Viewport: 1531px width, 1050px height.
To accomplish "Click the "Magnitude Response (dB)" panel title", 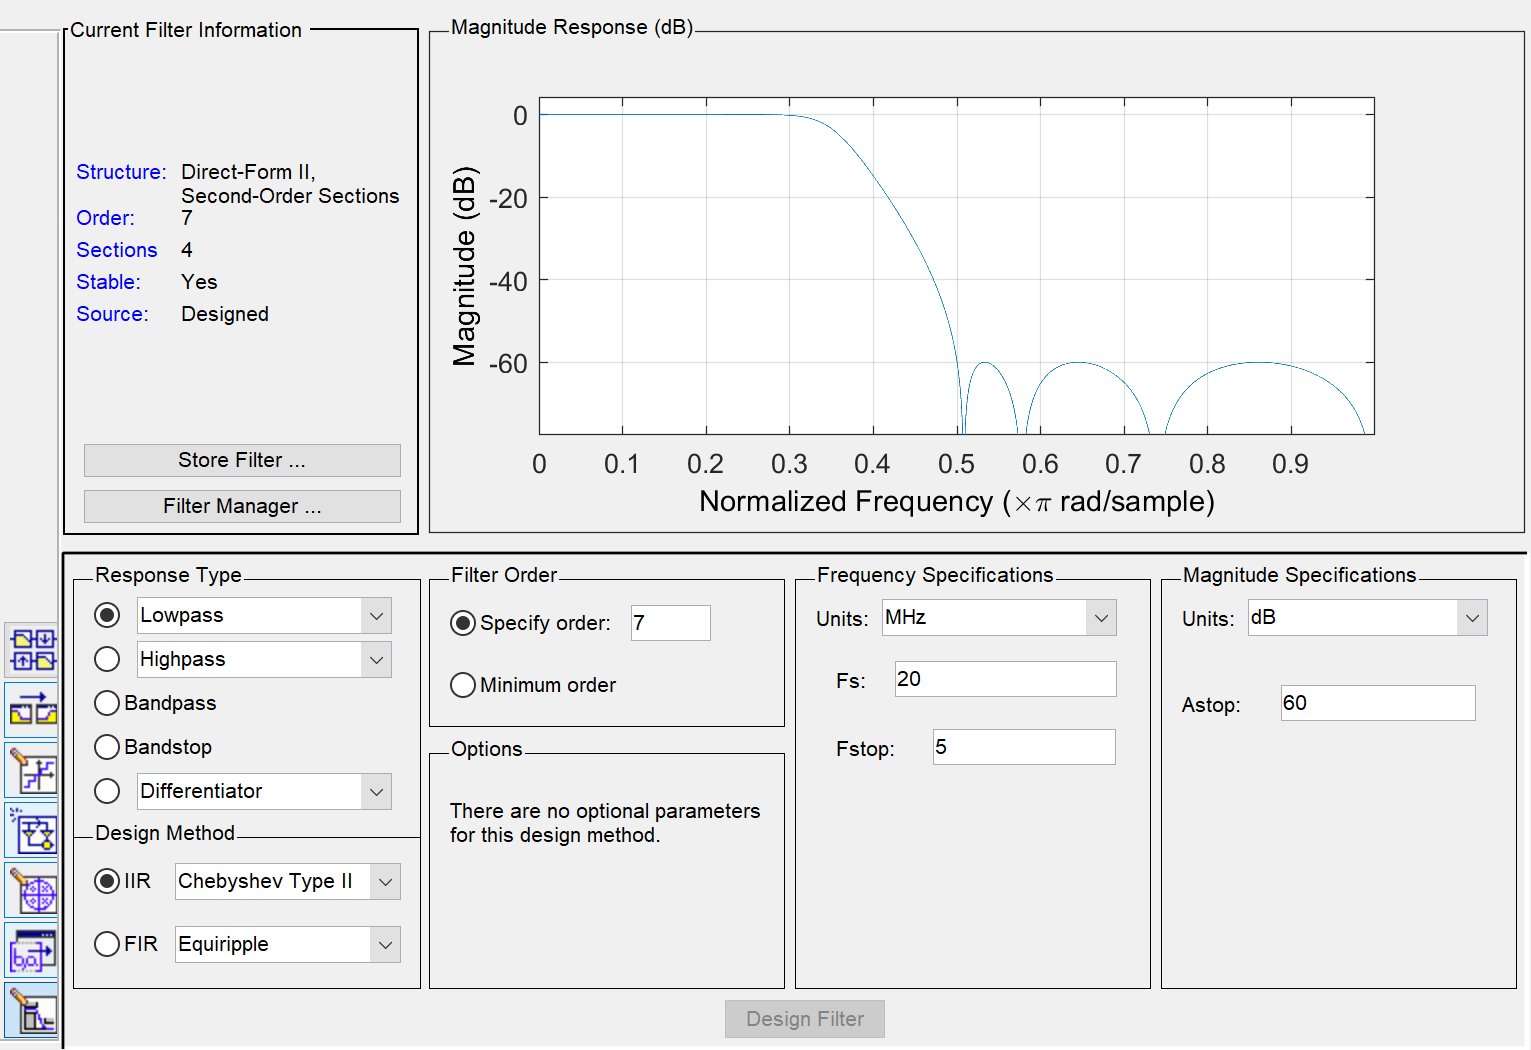I will (x=572, y=27).
